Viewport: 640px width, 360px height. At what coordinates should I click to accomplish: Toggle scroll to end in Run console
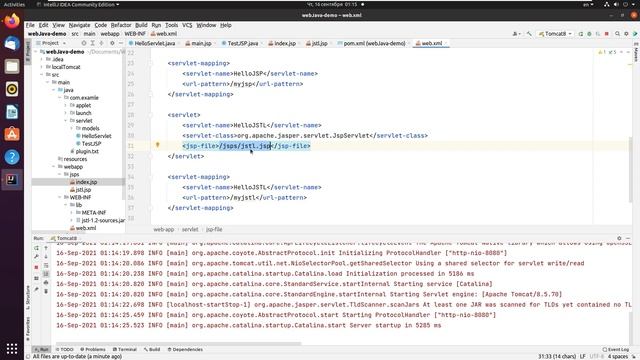pos(46,274)
